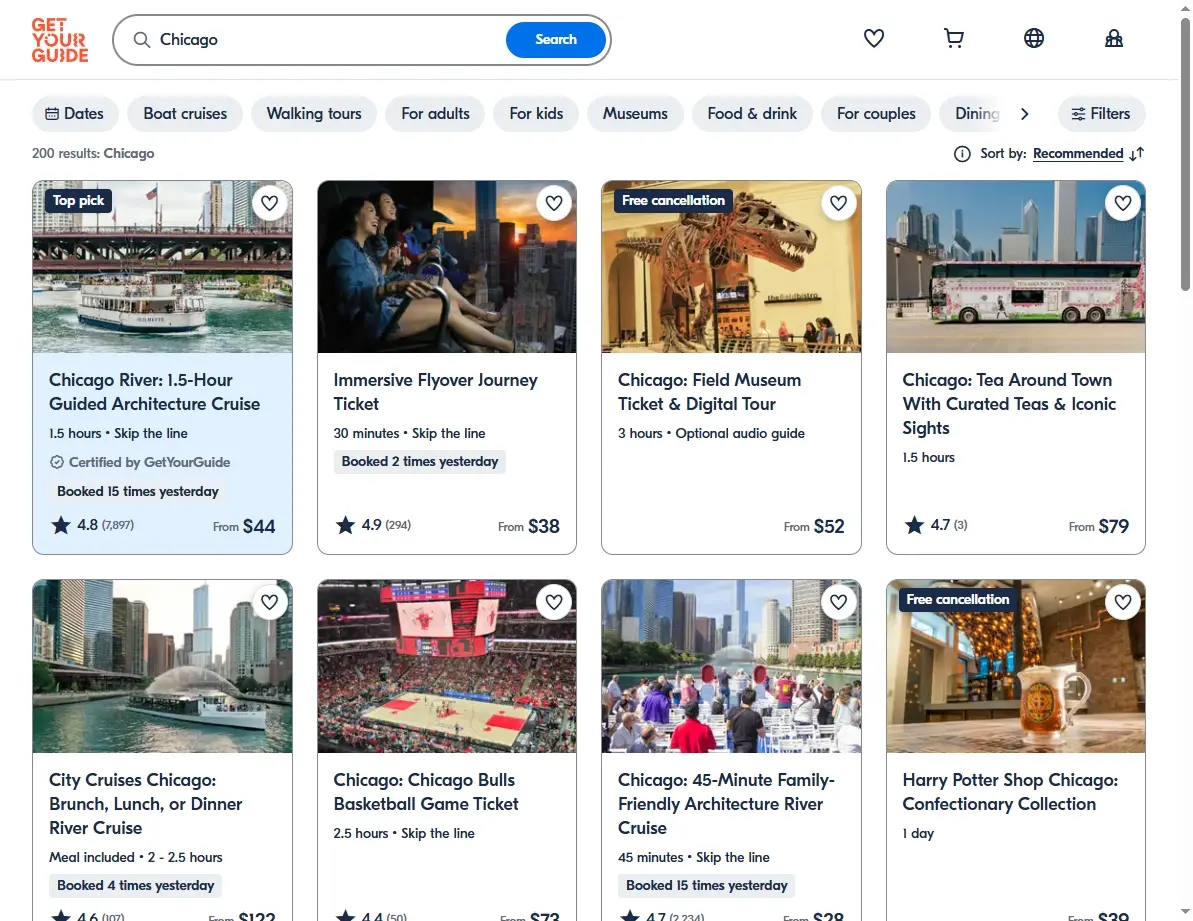Screen dimensions: 1193x921
Task: Click the Top pick badge
Action: (78, 201)
